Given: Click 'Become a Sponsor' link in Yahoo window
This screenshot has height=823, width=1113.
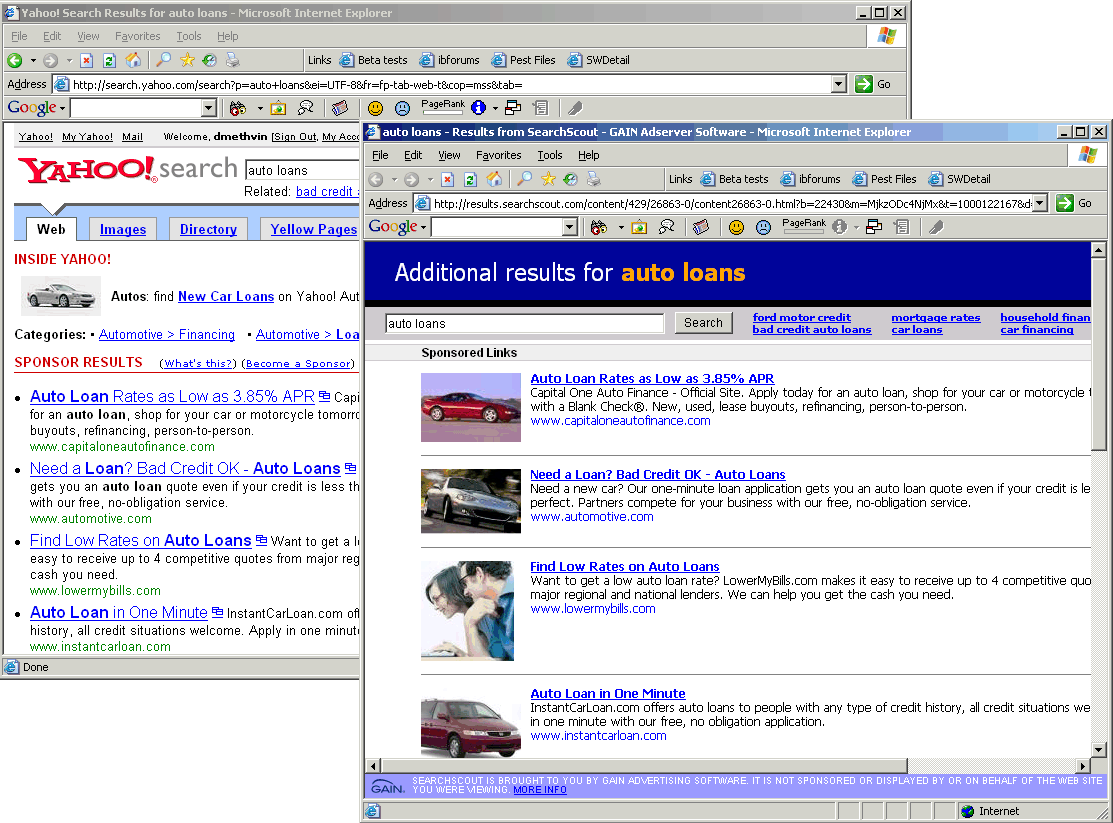Looking at the screenshot, I should pyautogui.click(x=298, y=364).
